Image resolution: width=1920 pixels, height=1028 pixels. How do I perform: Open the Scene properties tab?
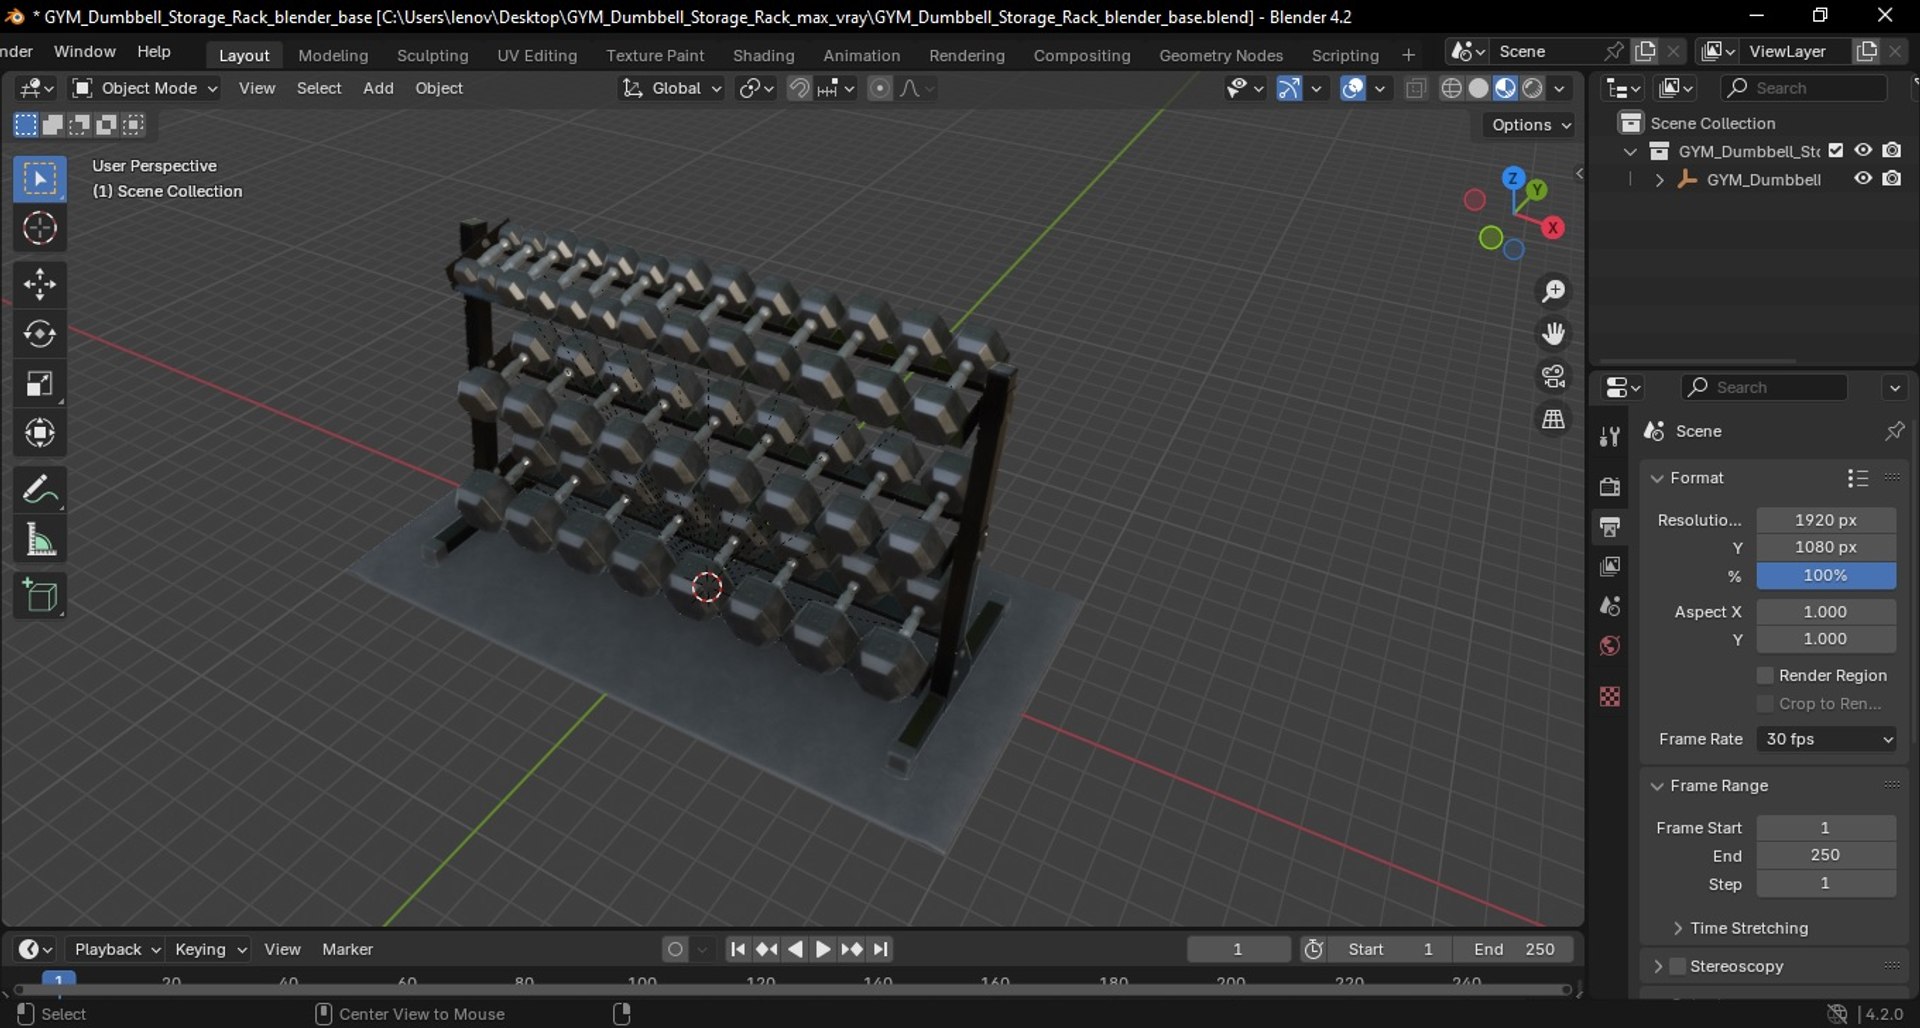pos(1609,606)
